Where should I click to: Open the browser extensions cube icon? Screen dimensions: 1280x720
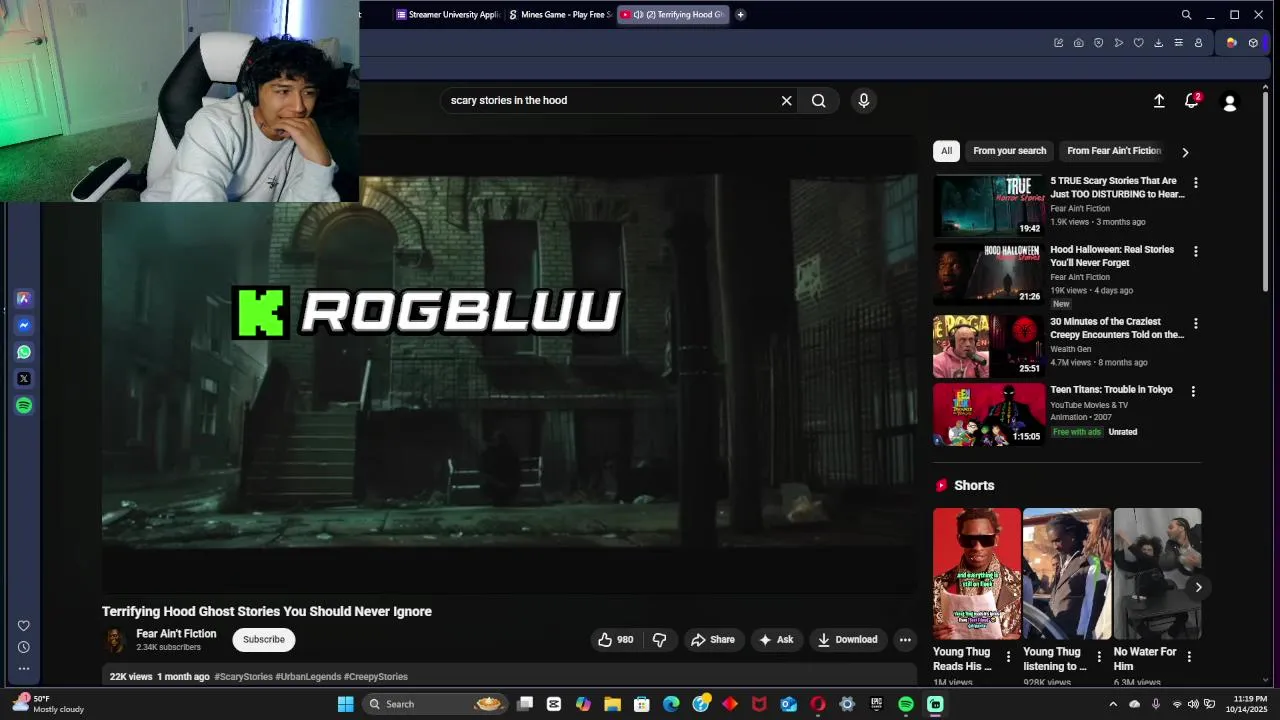pos(1253,43)
